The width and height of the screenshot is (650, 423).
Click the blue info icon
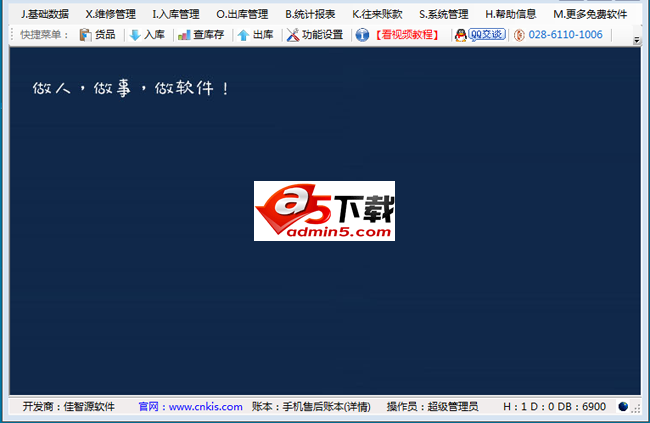(362, 35)
